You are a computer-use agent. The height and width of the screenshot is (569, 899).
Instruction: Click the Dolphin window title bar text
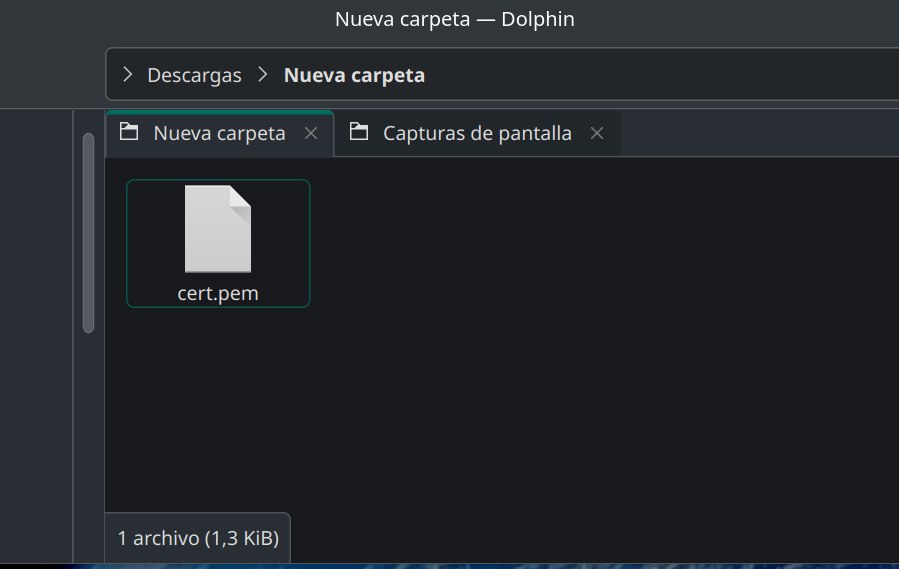(454, 19)
